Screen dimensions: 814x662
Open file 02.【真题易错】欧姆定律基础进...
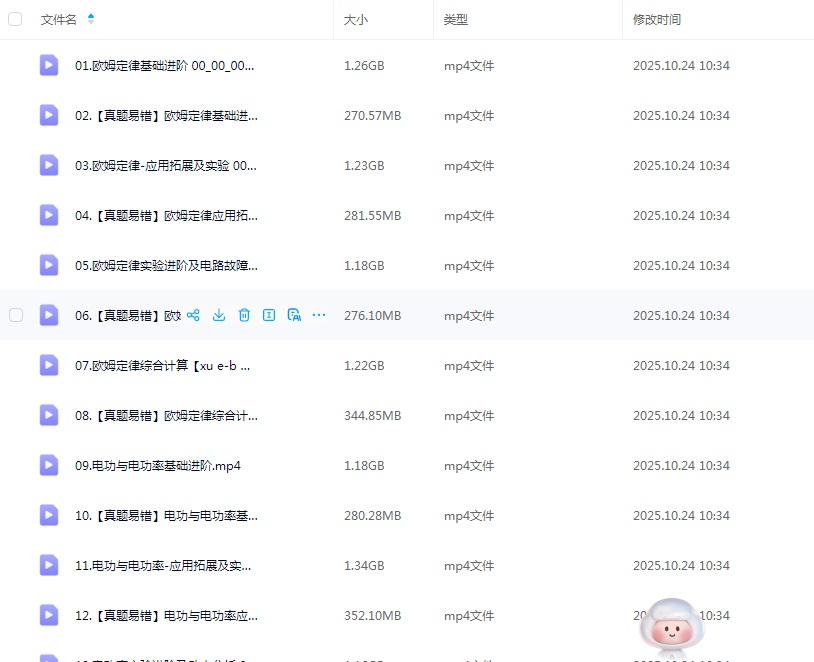tap(166, 116)
